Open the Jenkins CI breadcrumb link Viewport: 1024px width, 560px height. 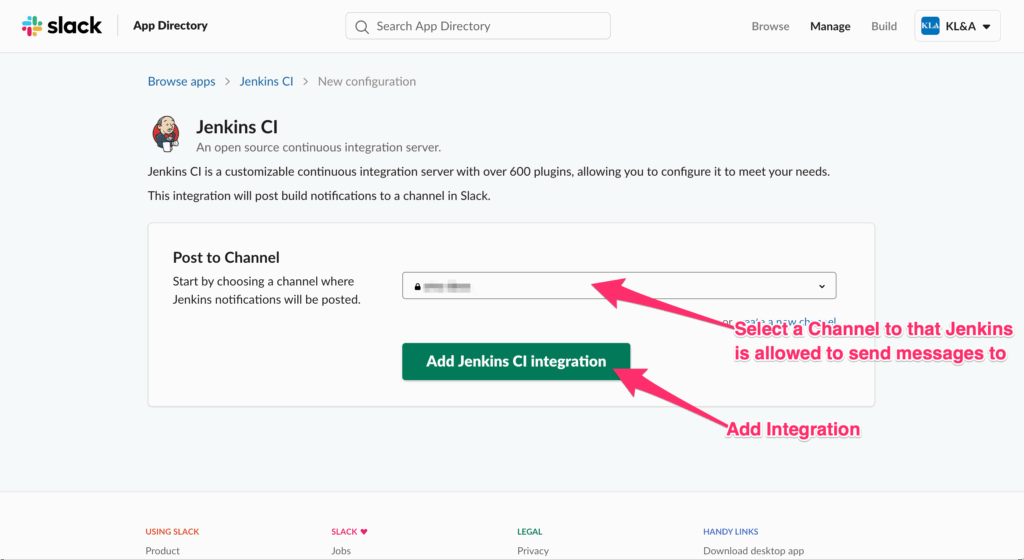click(266, 81)
